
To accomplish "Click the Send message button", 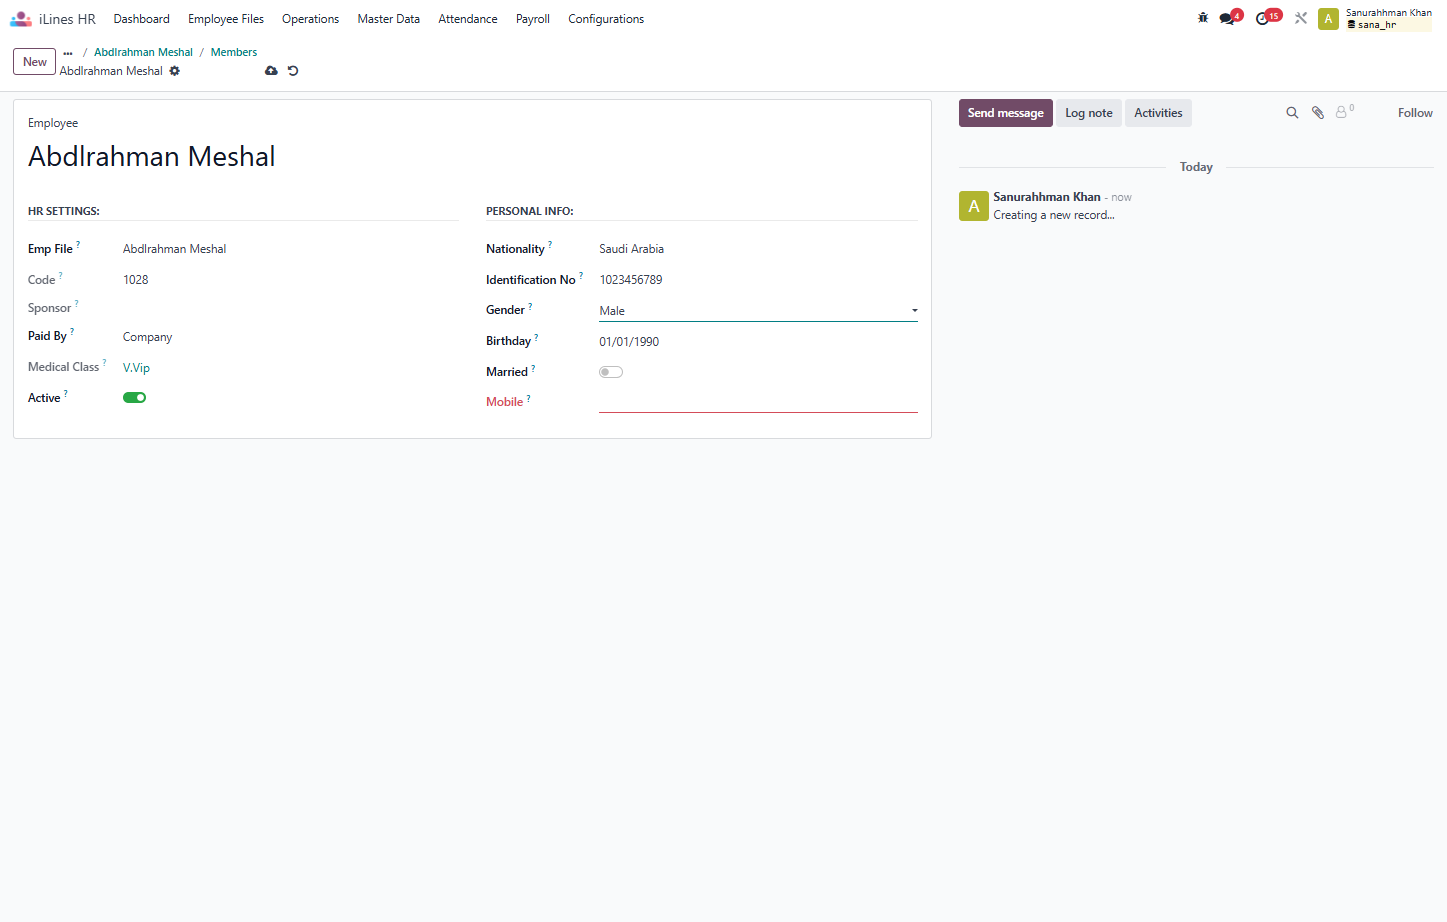I will pos(1006,113).
